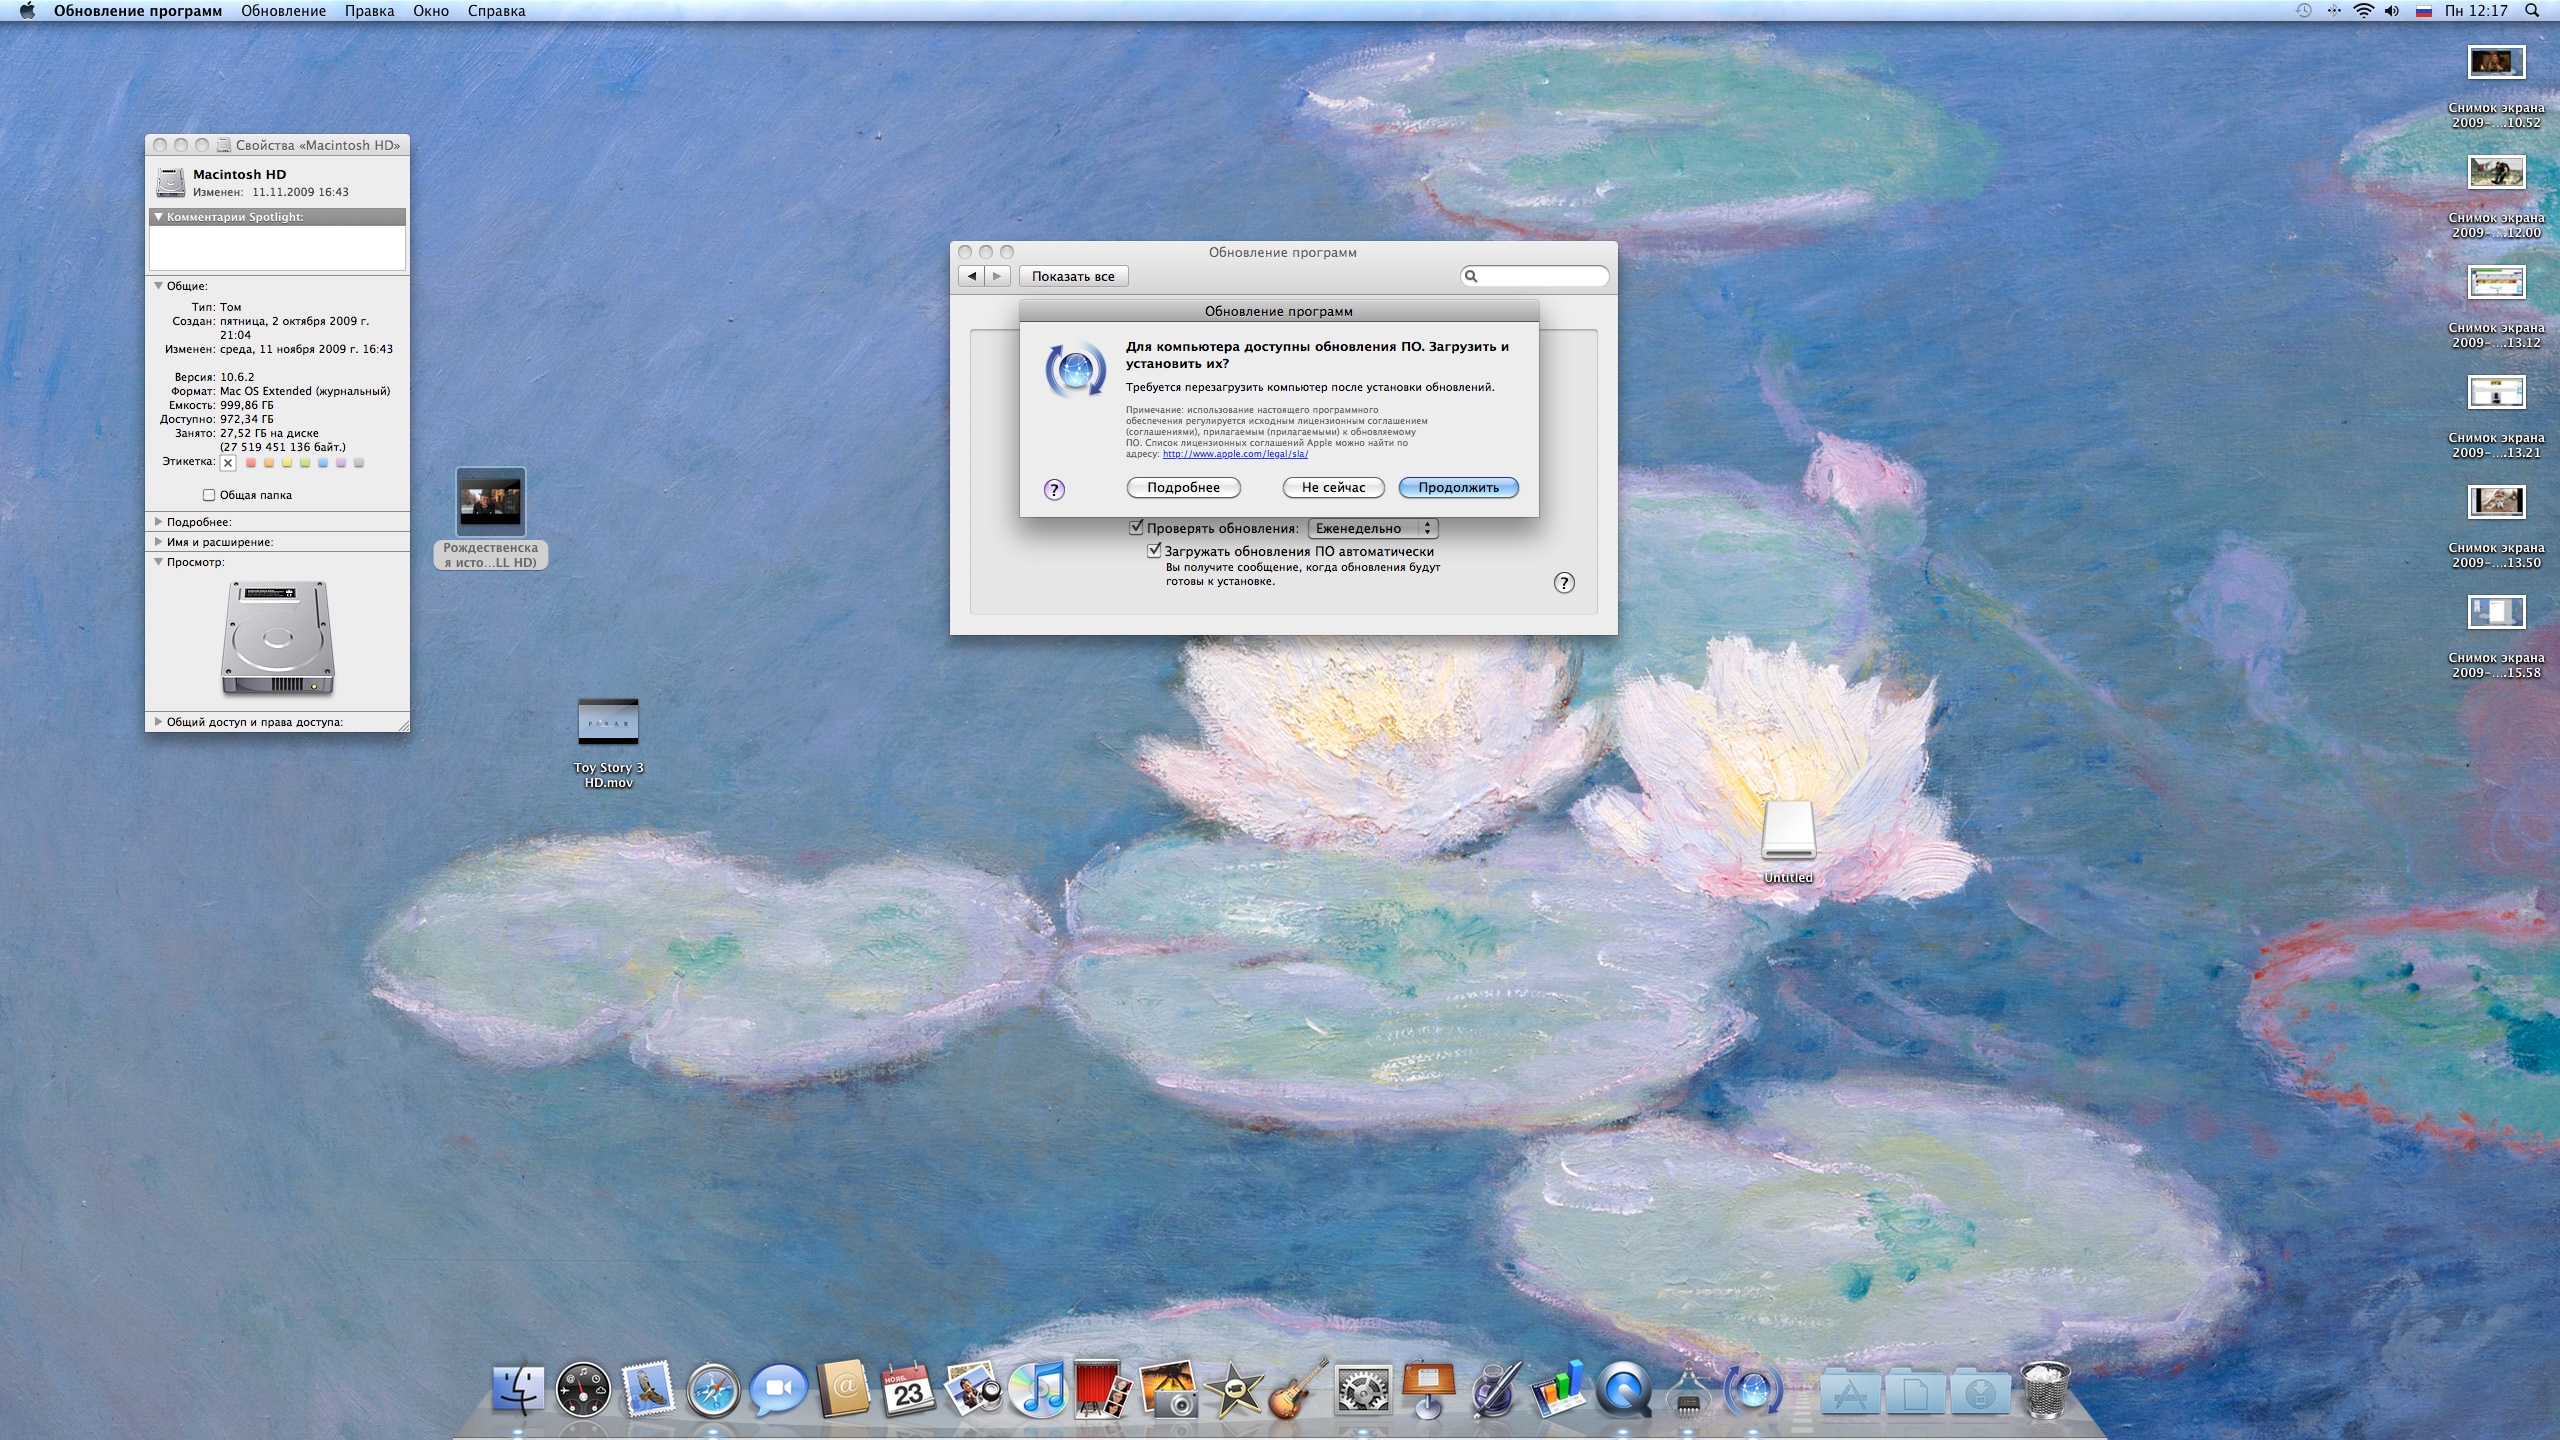Collapse 'Комментарии Spotlight' section

pos(158,217)
